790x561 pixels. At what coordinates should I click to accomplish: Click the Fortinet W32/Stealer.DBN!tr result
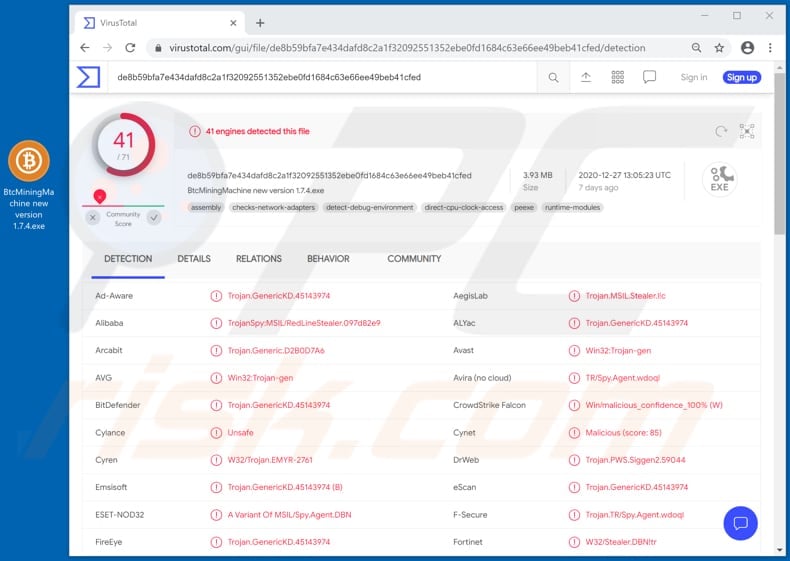coord(621,542)
